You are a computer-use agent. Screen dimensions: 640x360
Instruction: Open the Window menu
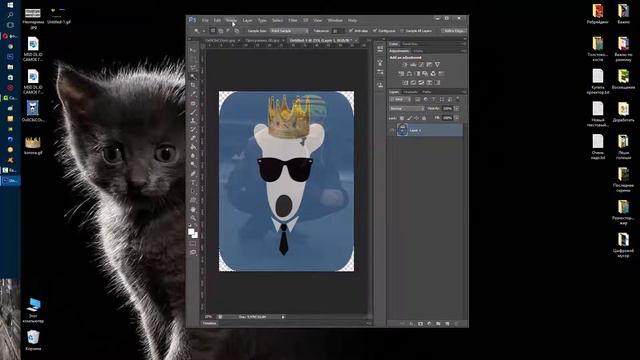[x=335, y=20]
